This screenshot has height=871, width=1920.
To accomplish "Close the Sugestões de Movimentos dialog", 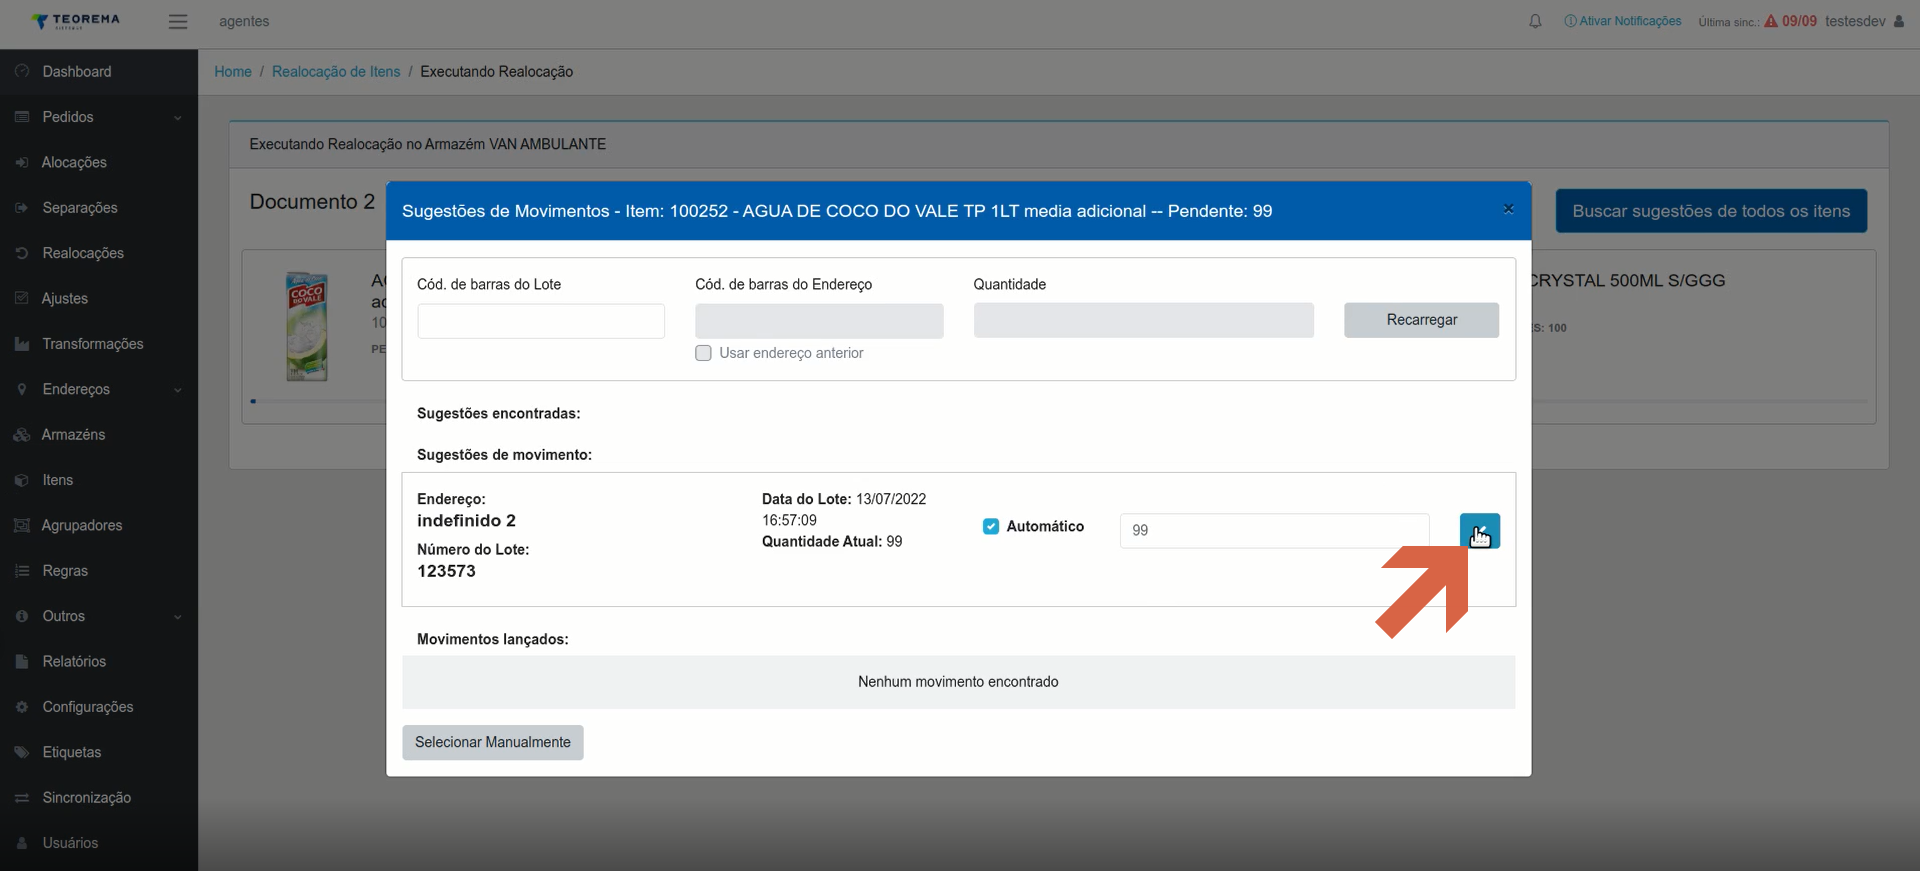I will click(1508, 209).
